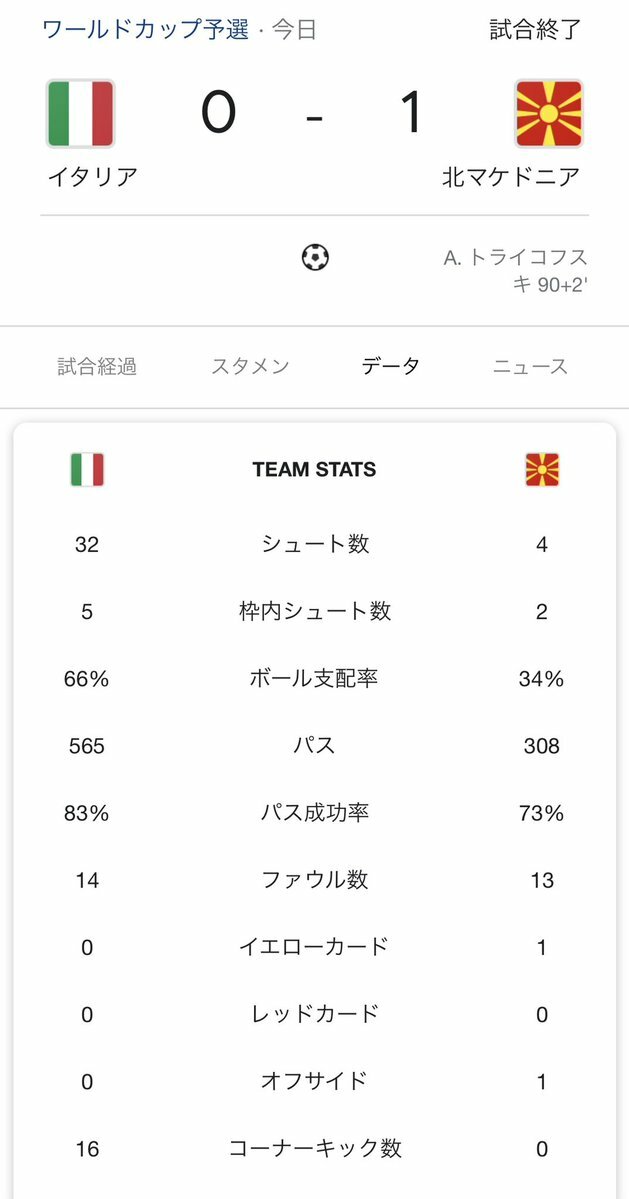629x1199 pixels.
Task: Switch to the スタメン tab
Action: pos(251,366)
